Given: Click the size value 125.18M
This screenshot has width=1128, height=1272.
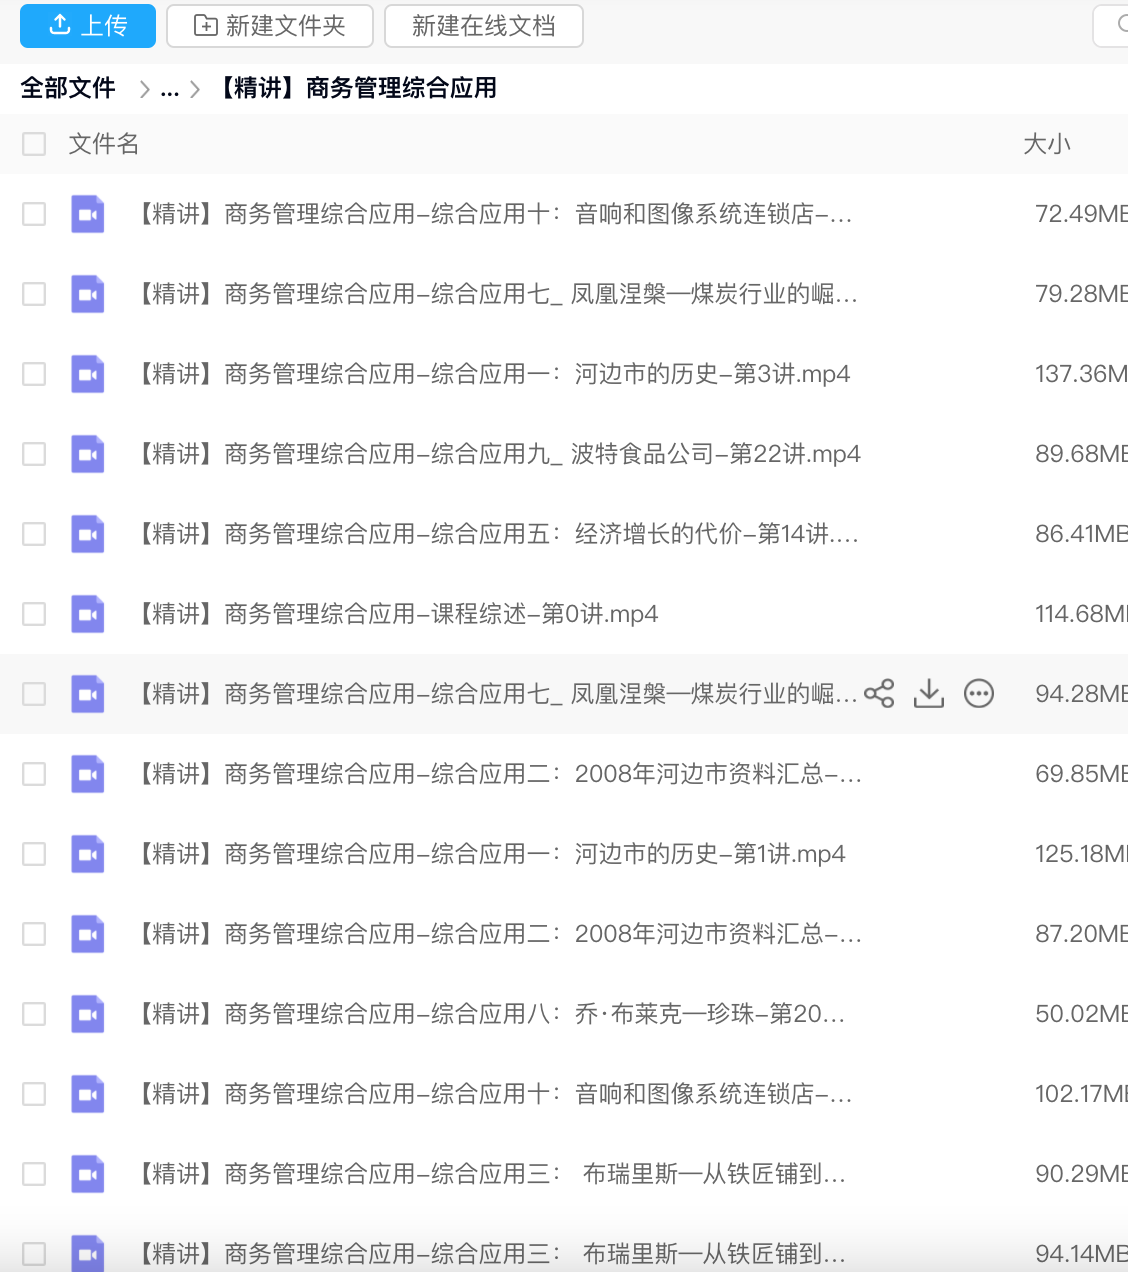Looking at the screenshot, I should click(1081, 854).
